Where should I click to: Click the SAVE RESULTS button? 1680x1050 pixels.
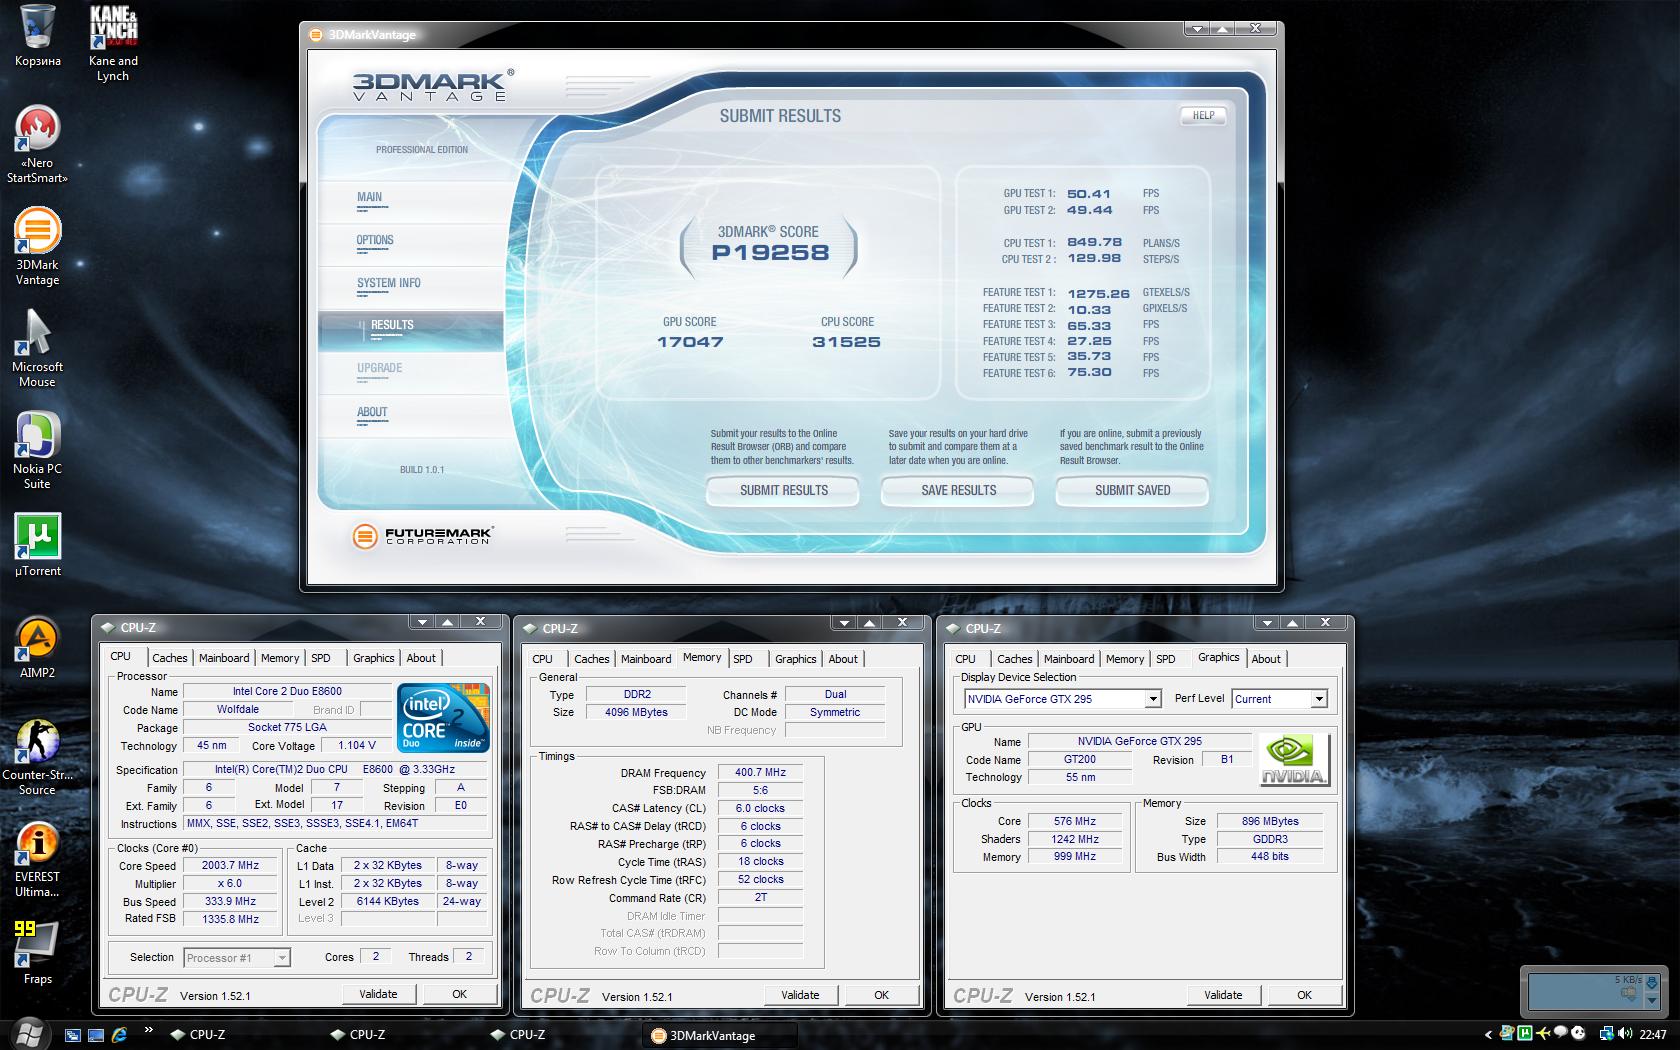tap(959, 491)
